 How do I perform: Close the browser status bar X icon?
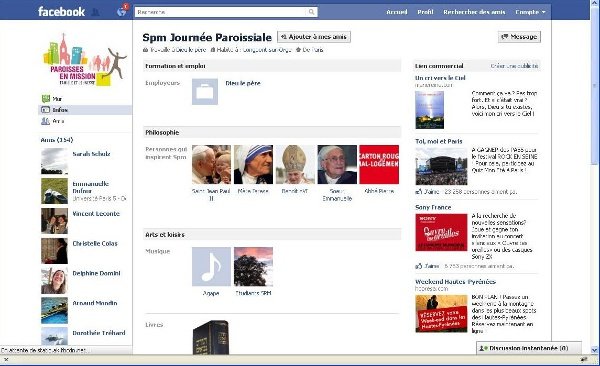(6, 359)
